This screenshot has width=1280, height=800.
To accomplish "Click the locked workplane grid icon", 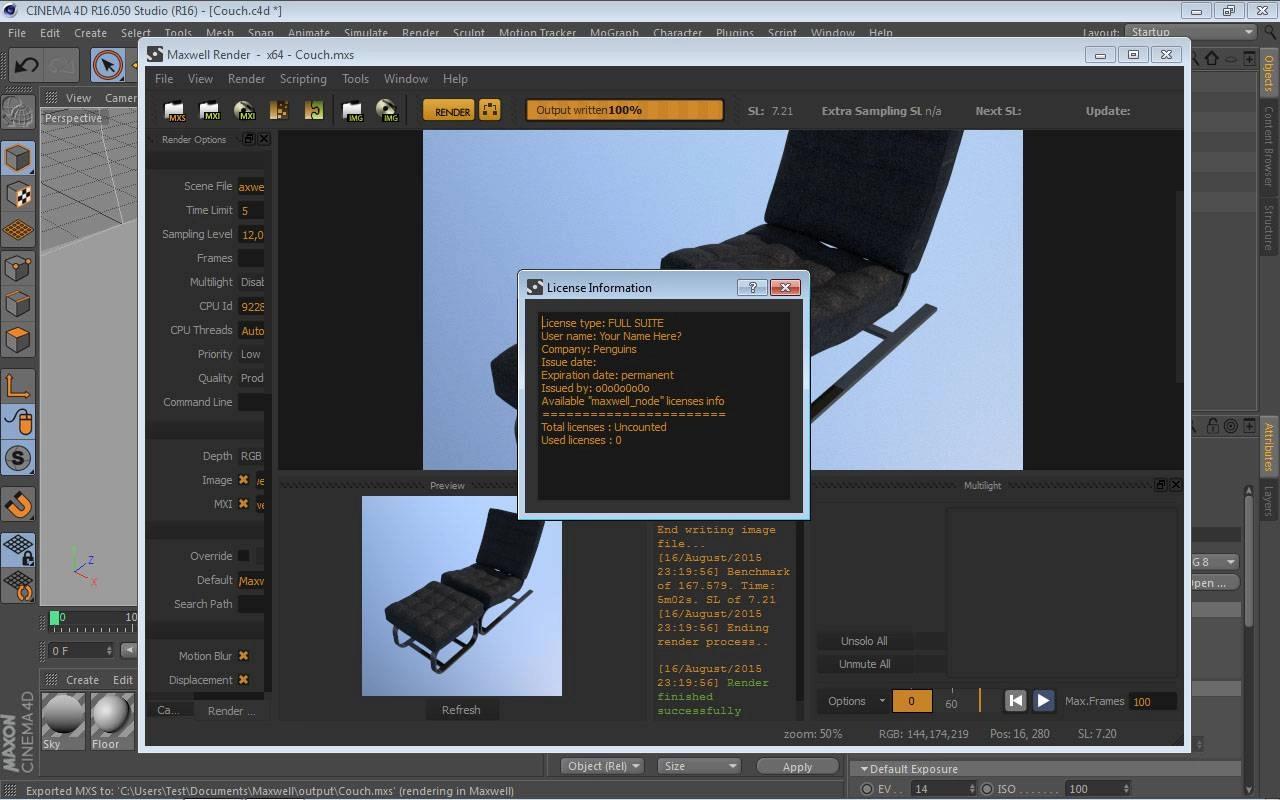I will (18, 548).
